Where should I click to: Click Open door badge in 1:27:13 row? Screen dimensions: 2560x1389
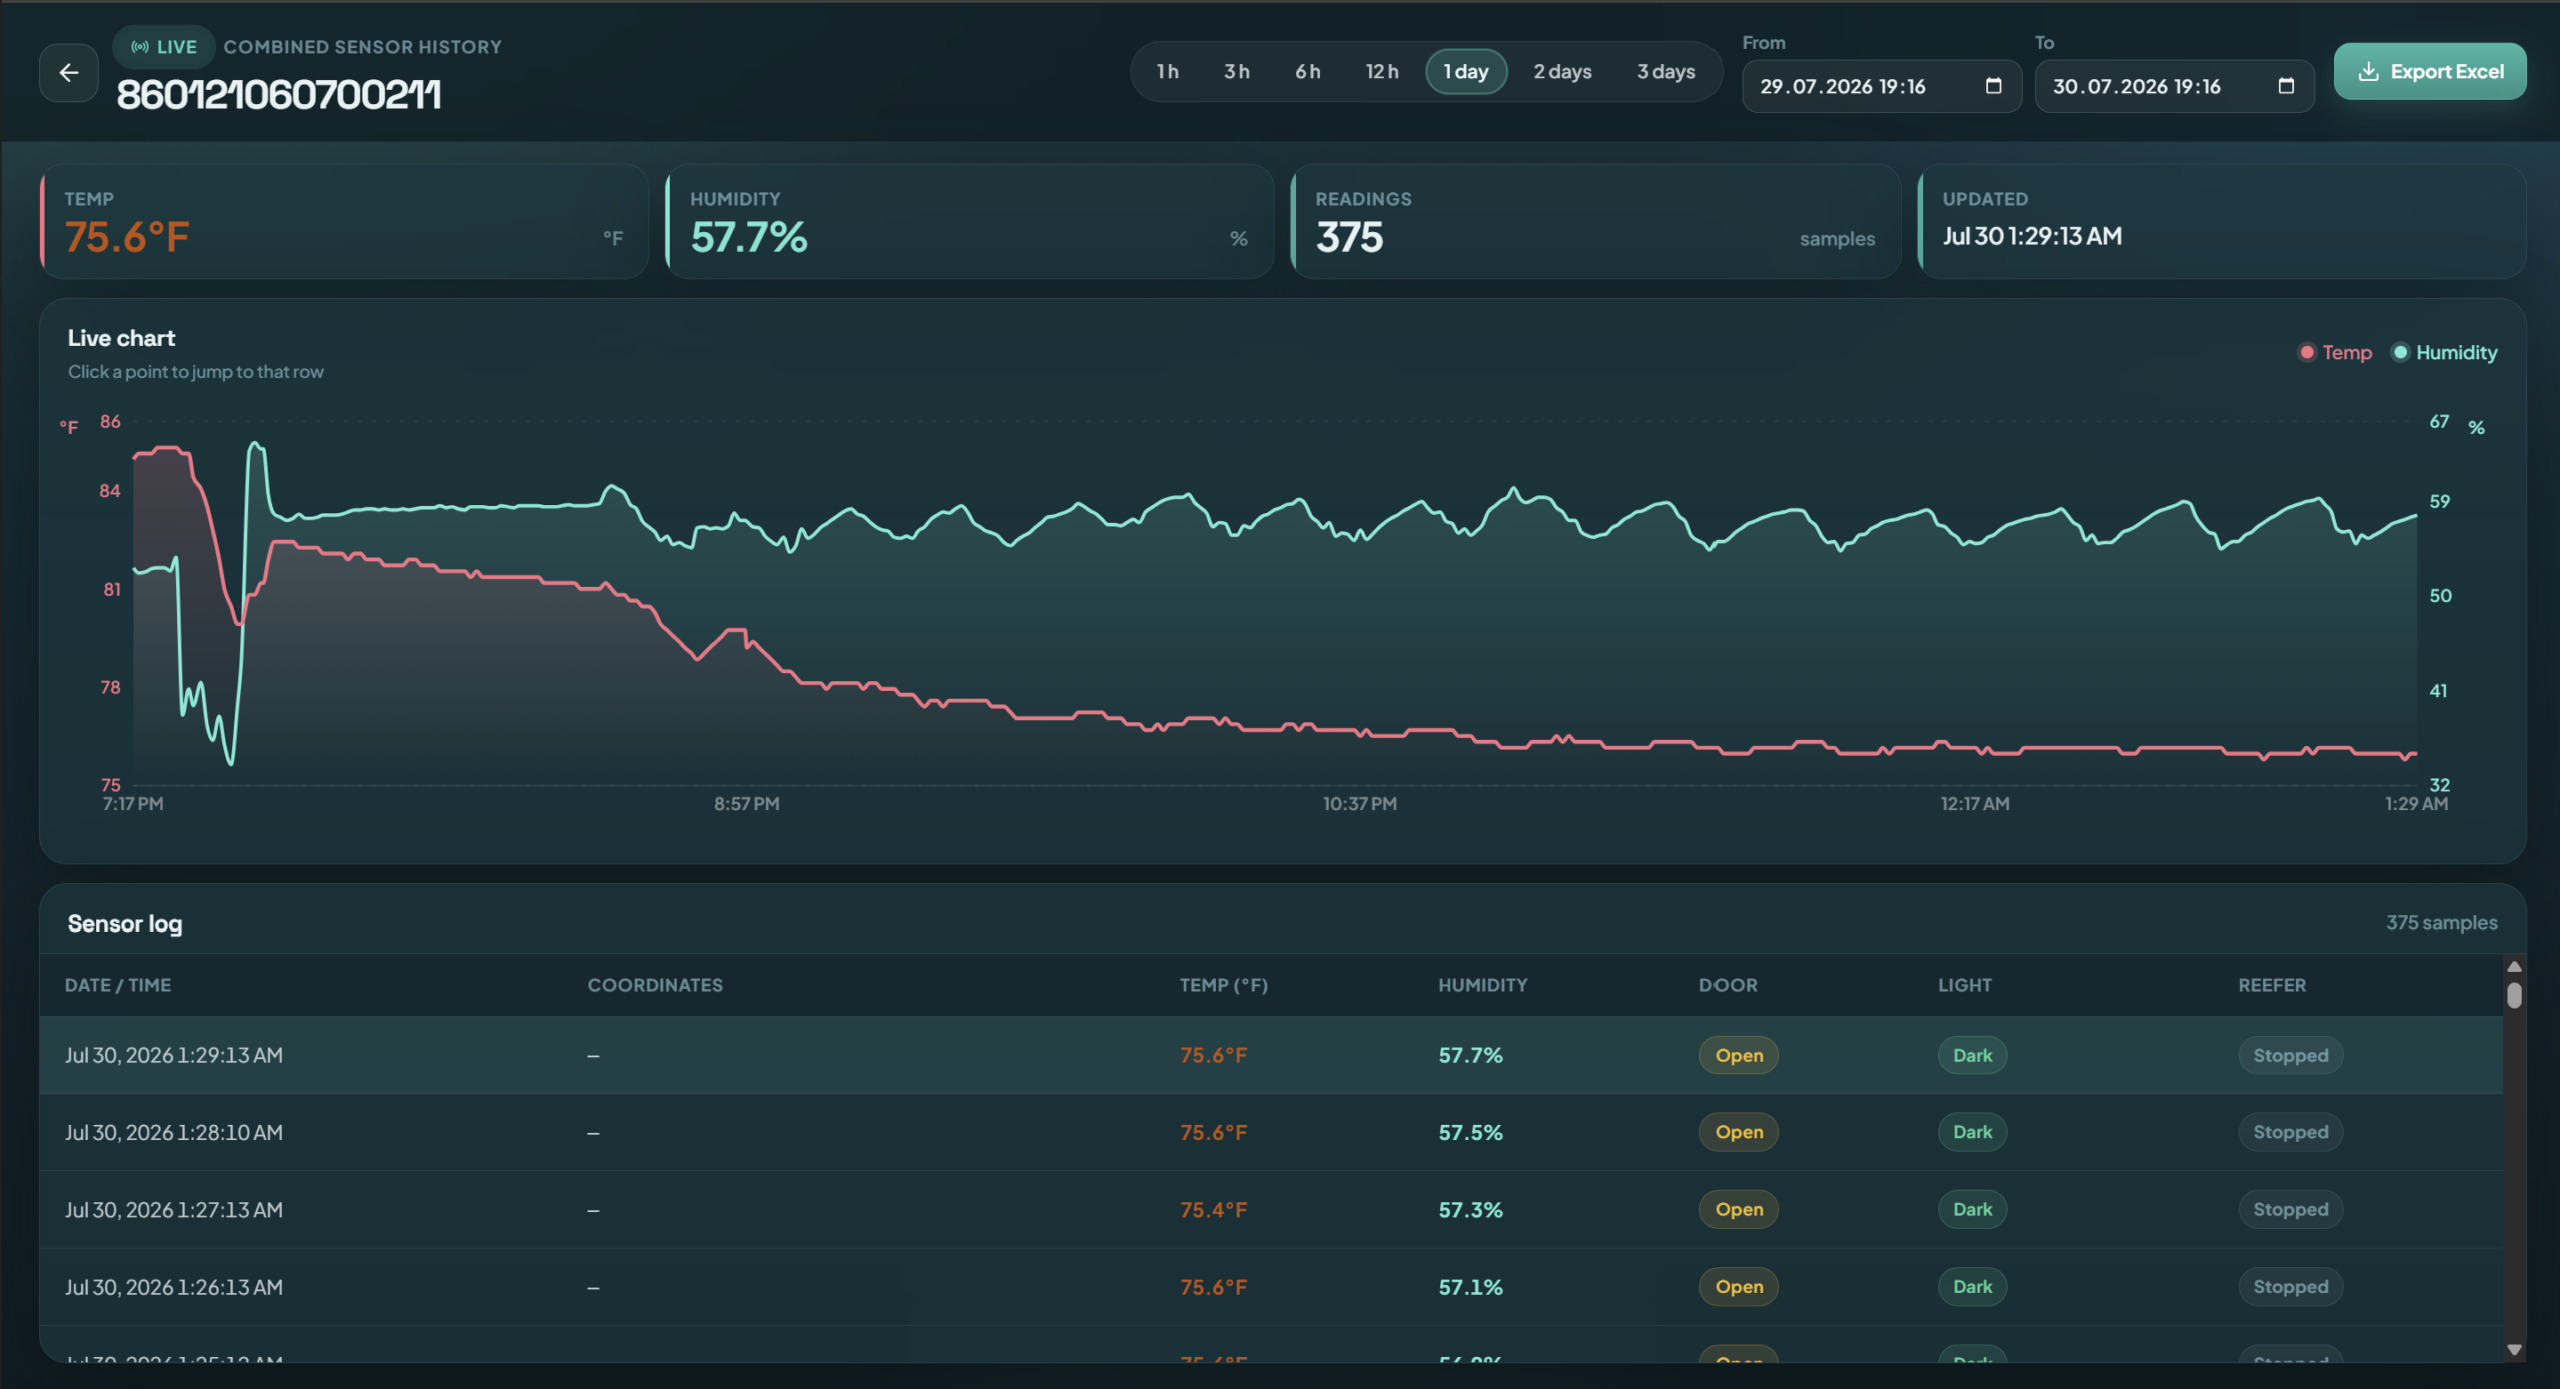(x=1739, y=1209)
